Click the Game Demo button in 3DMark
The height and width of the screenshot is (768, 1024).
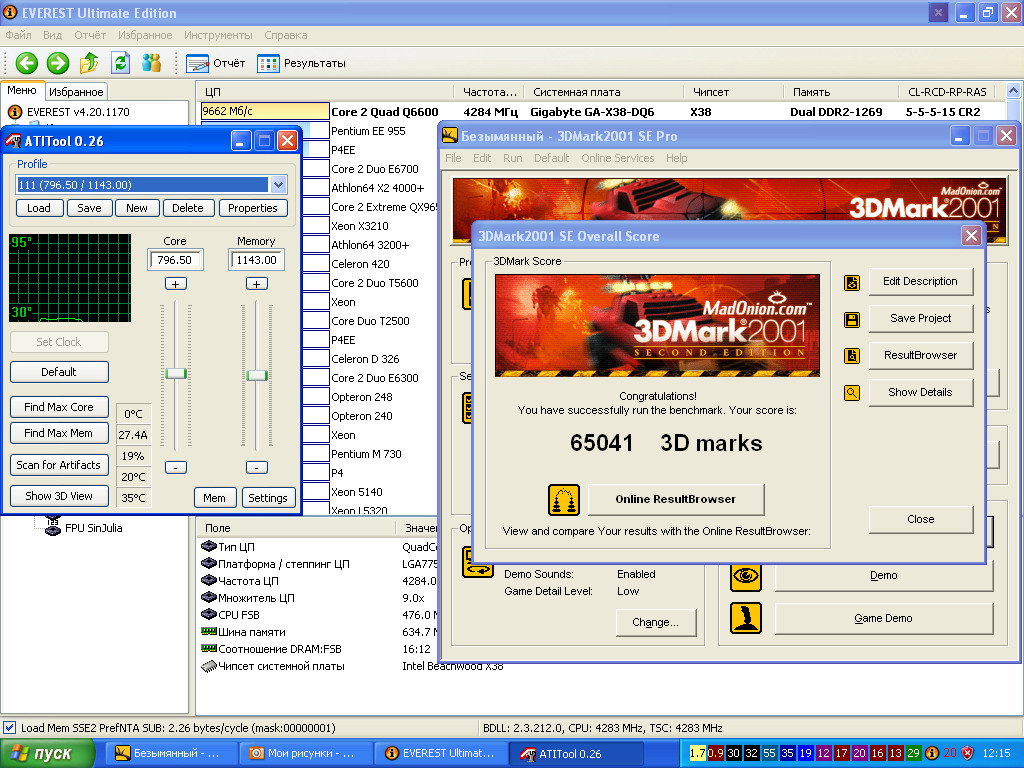click(883, 618)
